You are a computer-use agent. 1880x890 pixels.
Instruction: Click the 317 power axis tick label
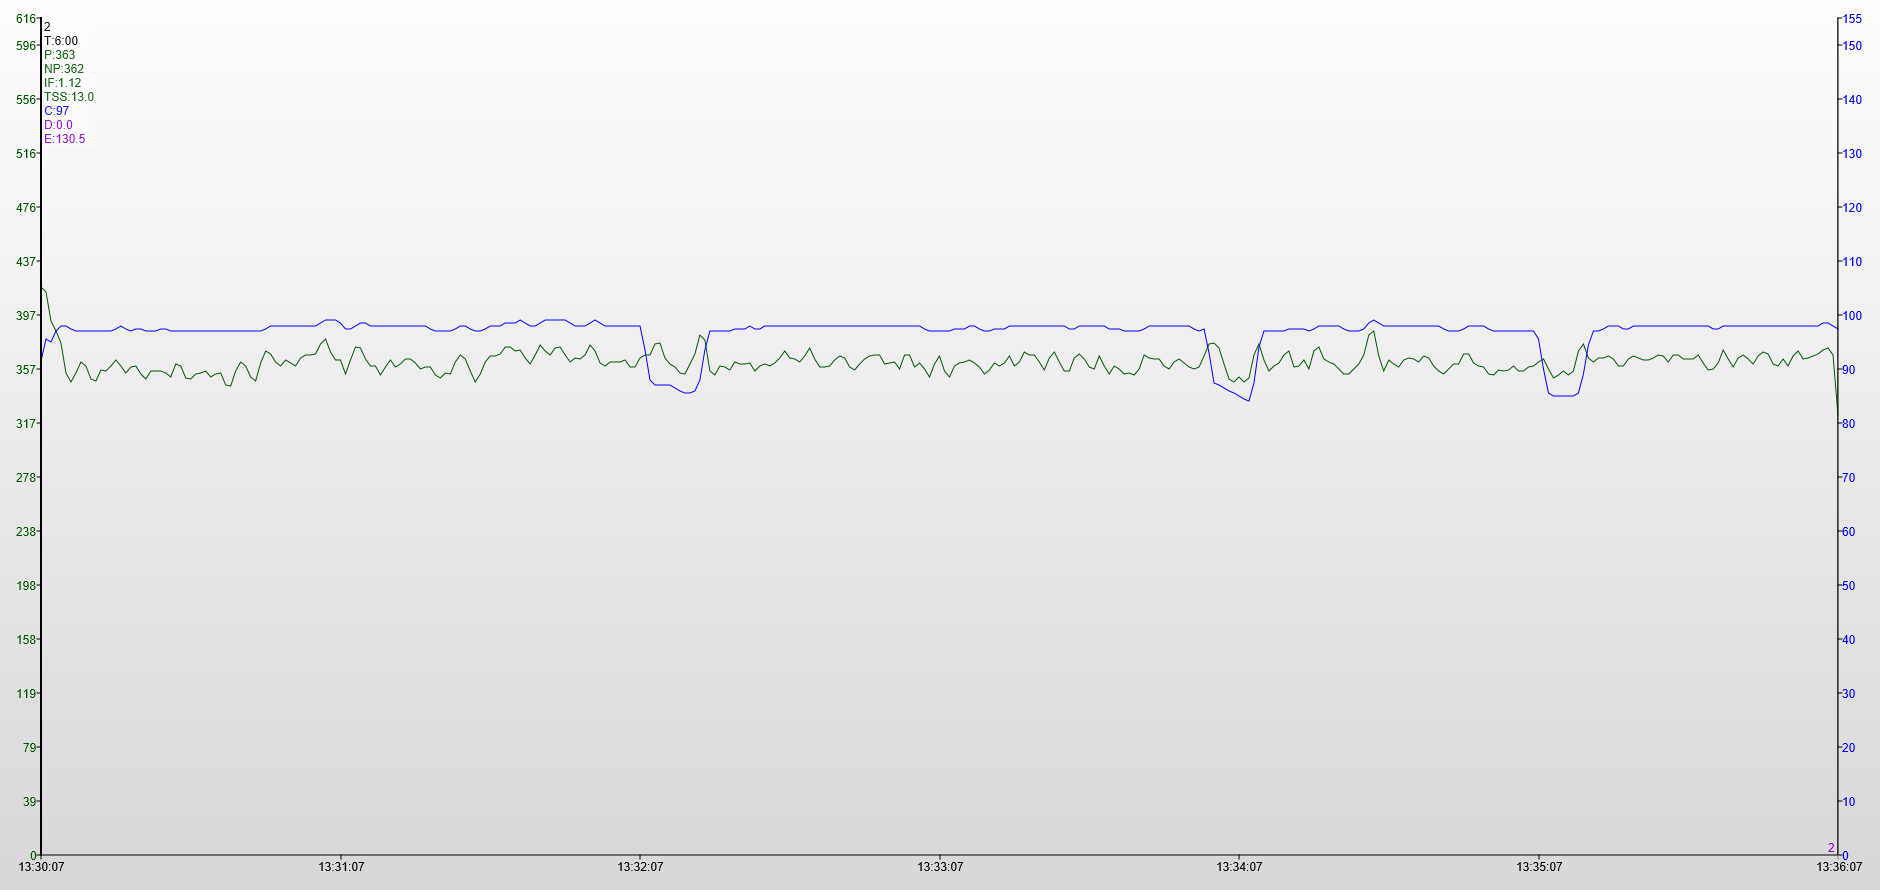coord(27,424)
